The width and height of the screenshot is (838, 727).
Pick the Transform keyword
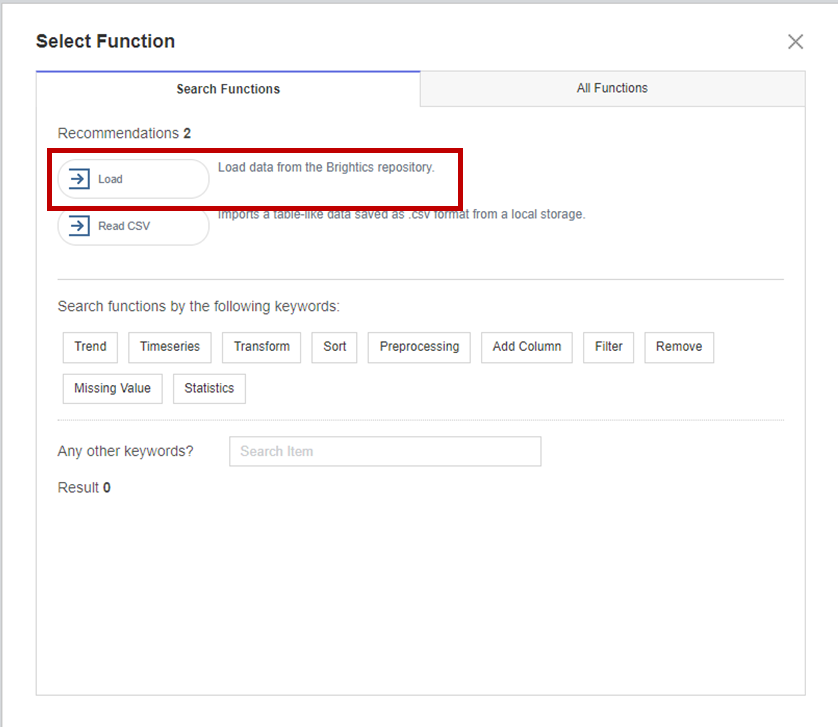[261, 347]
